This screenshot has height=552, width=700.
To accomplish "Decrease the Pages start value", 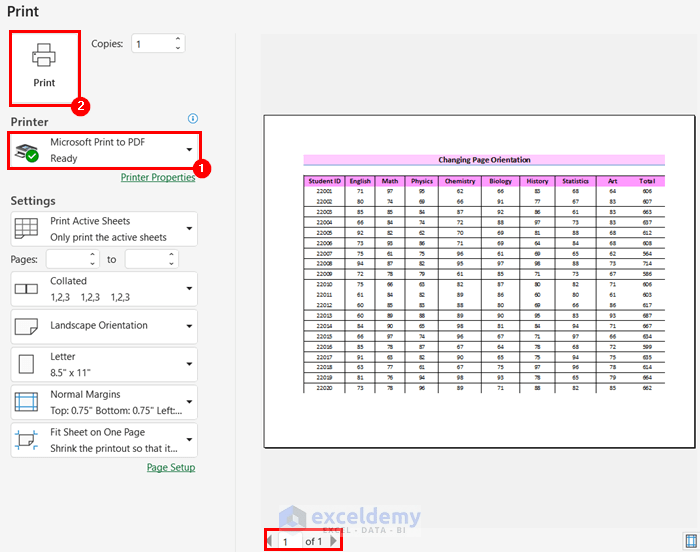I will tap(92, 264).
